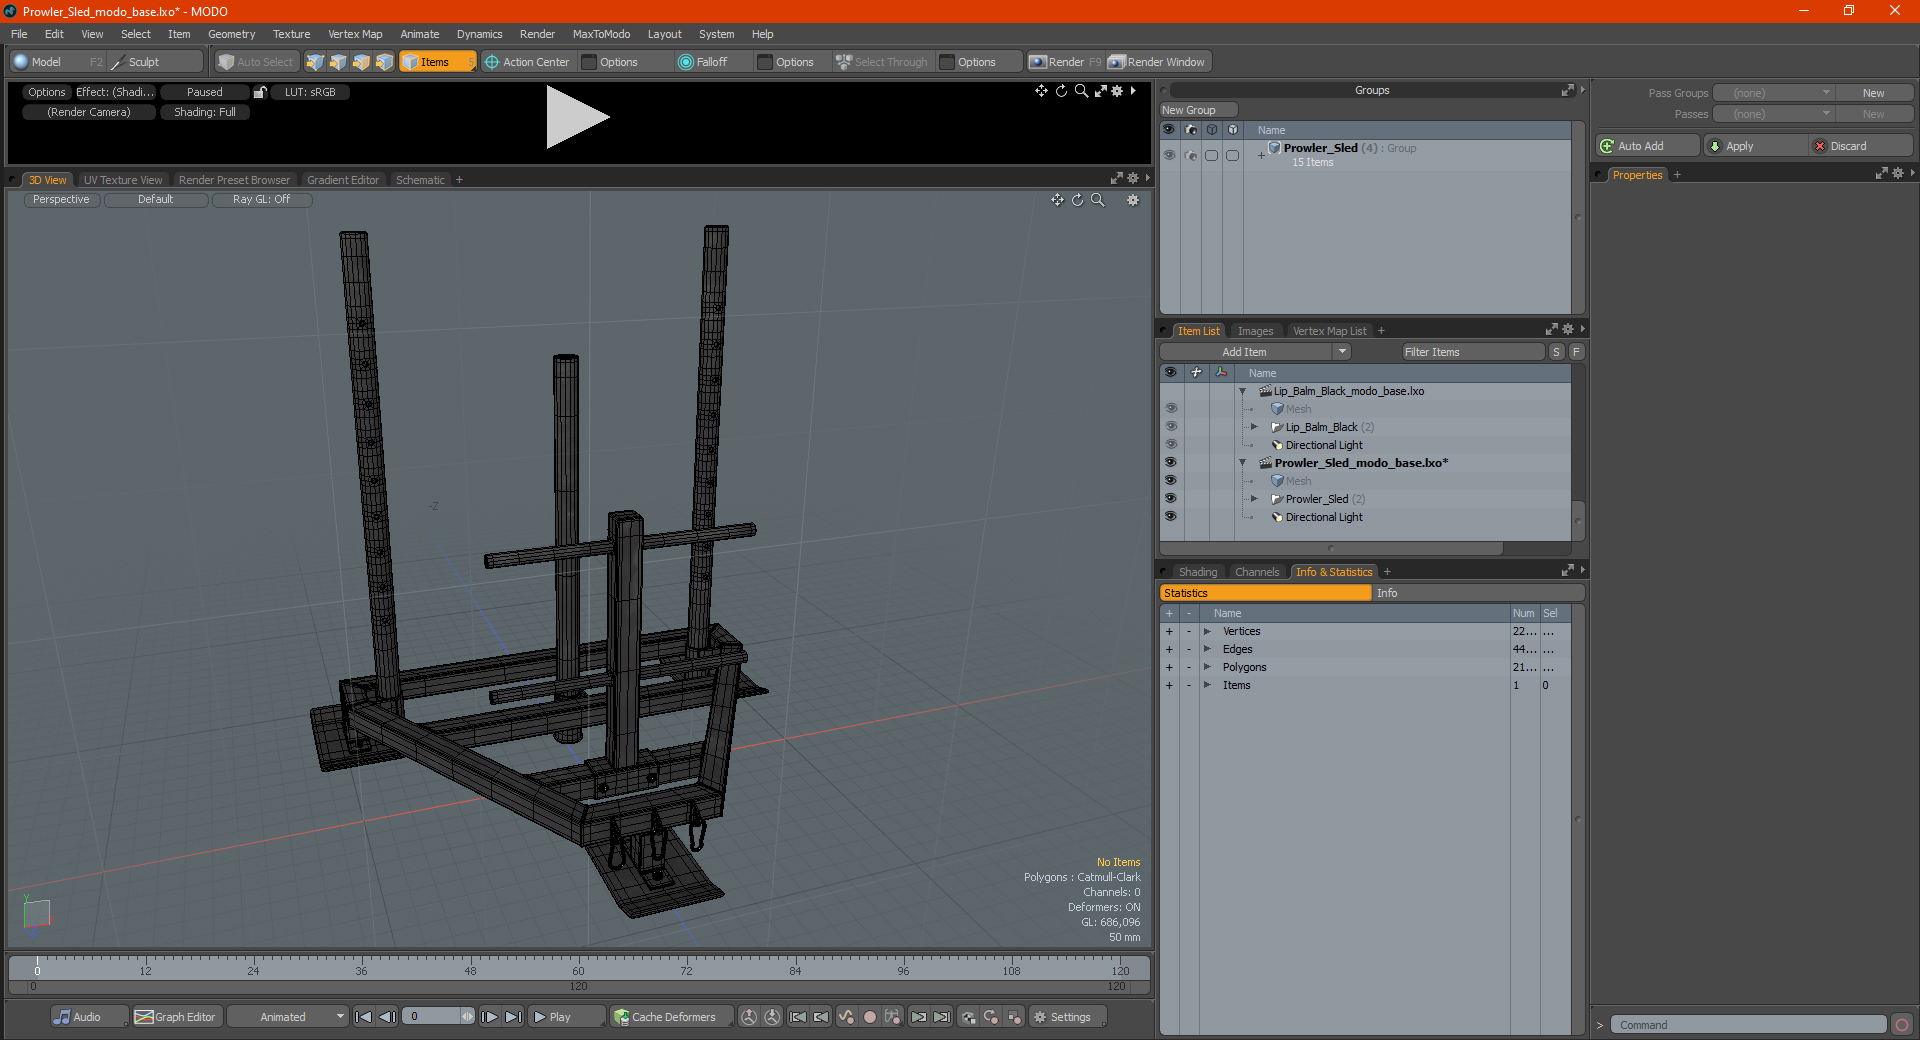Collapse Lip_Balm_Black_modo_base.lxo scene tree
Viewport: 1920px width, 1040px height.
tap(1243, 391)
